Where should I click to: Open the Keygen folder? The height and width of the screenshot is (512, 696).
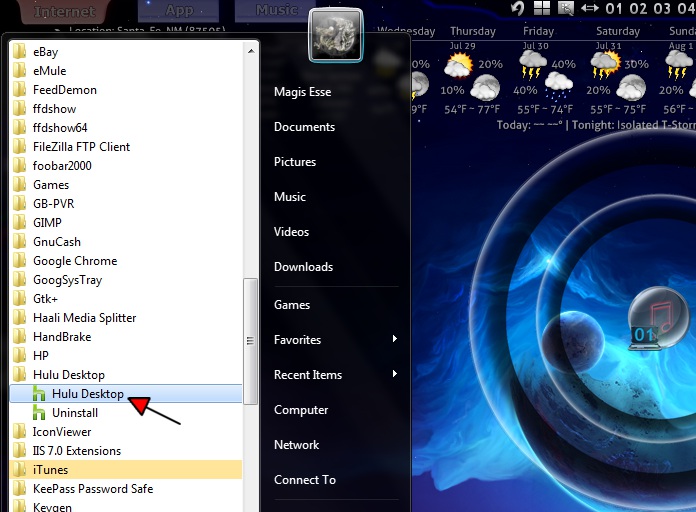click(126, 506)
